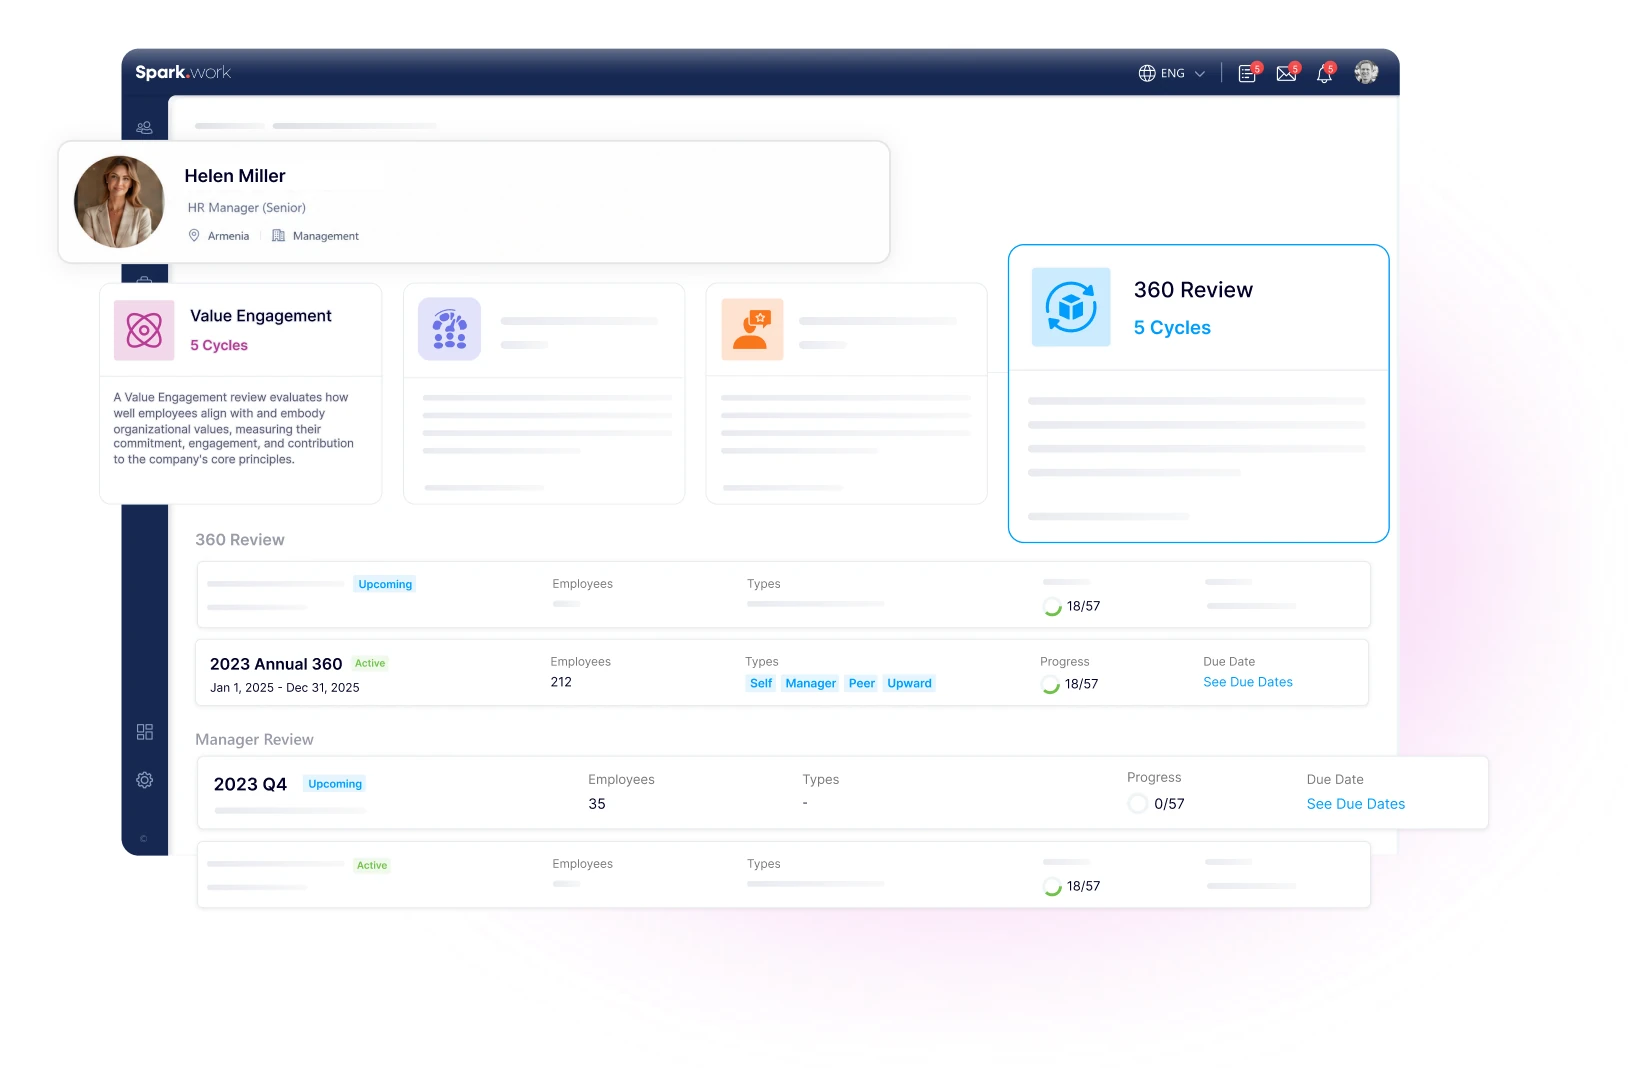
Task: Open the 2023 Q4 manager review cycle
Action: [250, 785]
